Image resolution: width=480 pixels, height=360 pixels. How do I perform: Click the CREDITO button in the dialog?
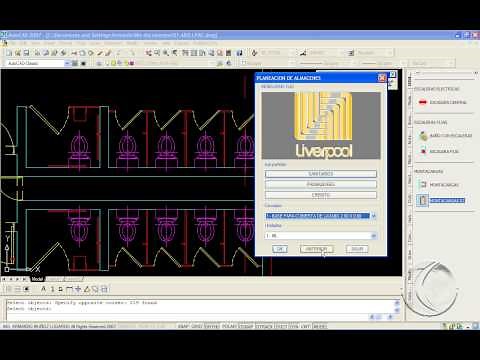pyautogui.click(x=321, y=195)
